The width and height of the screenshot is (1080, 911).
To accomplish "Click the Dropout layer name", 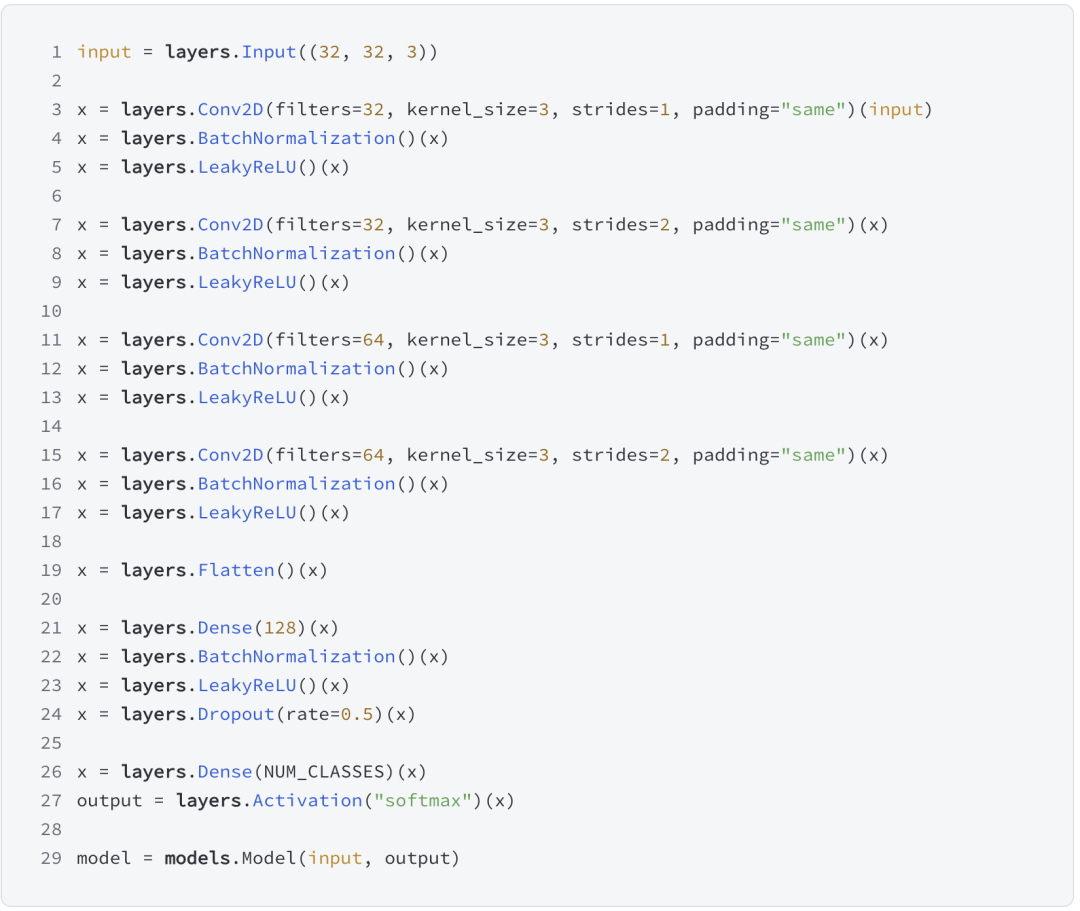I will point(236,714).
